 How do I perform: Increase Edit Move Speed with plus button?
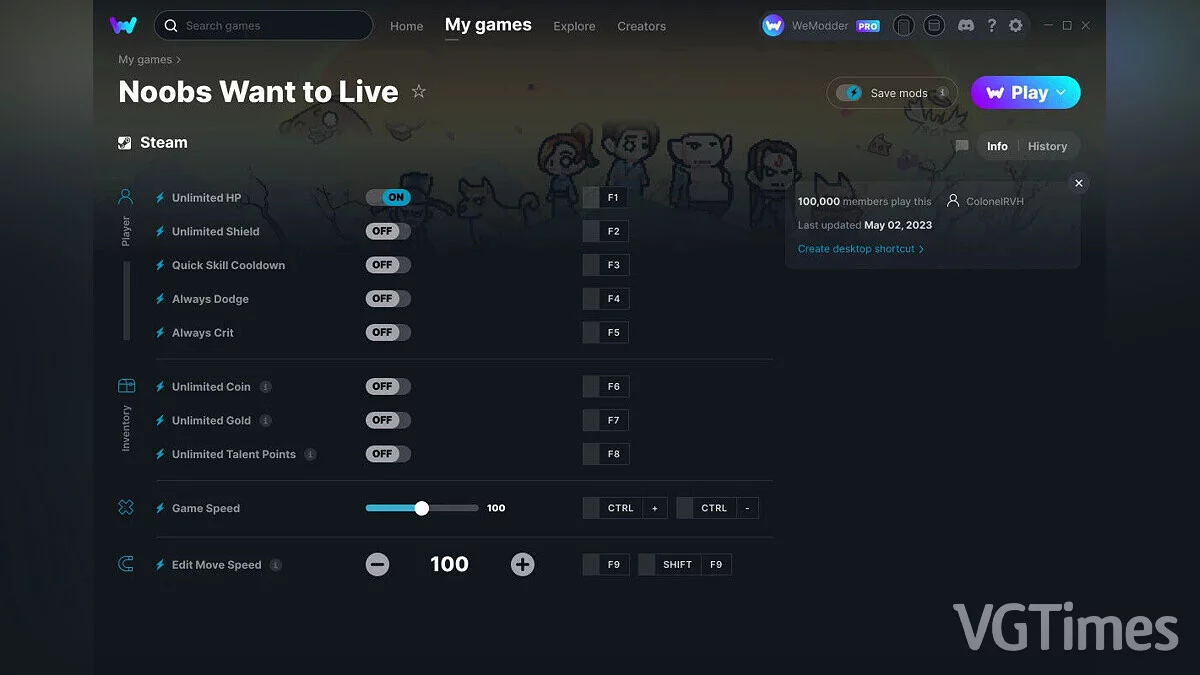point(522,565)
